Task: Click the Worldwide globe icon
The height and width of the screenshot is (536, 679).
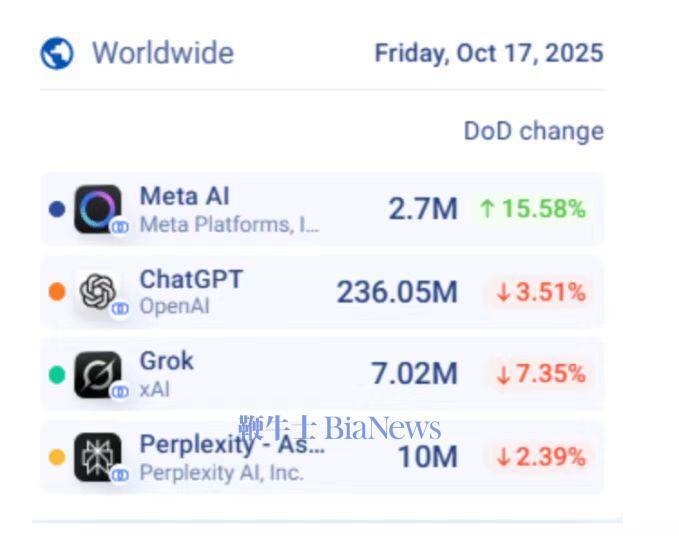Action: click(57, 53)
